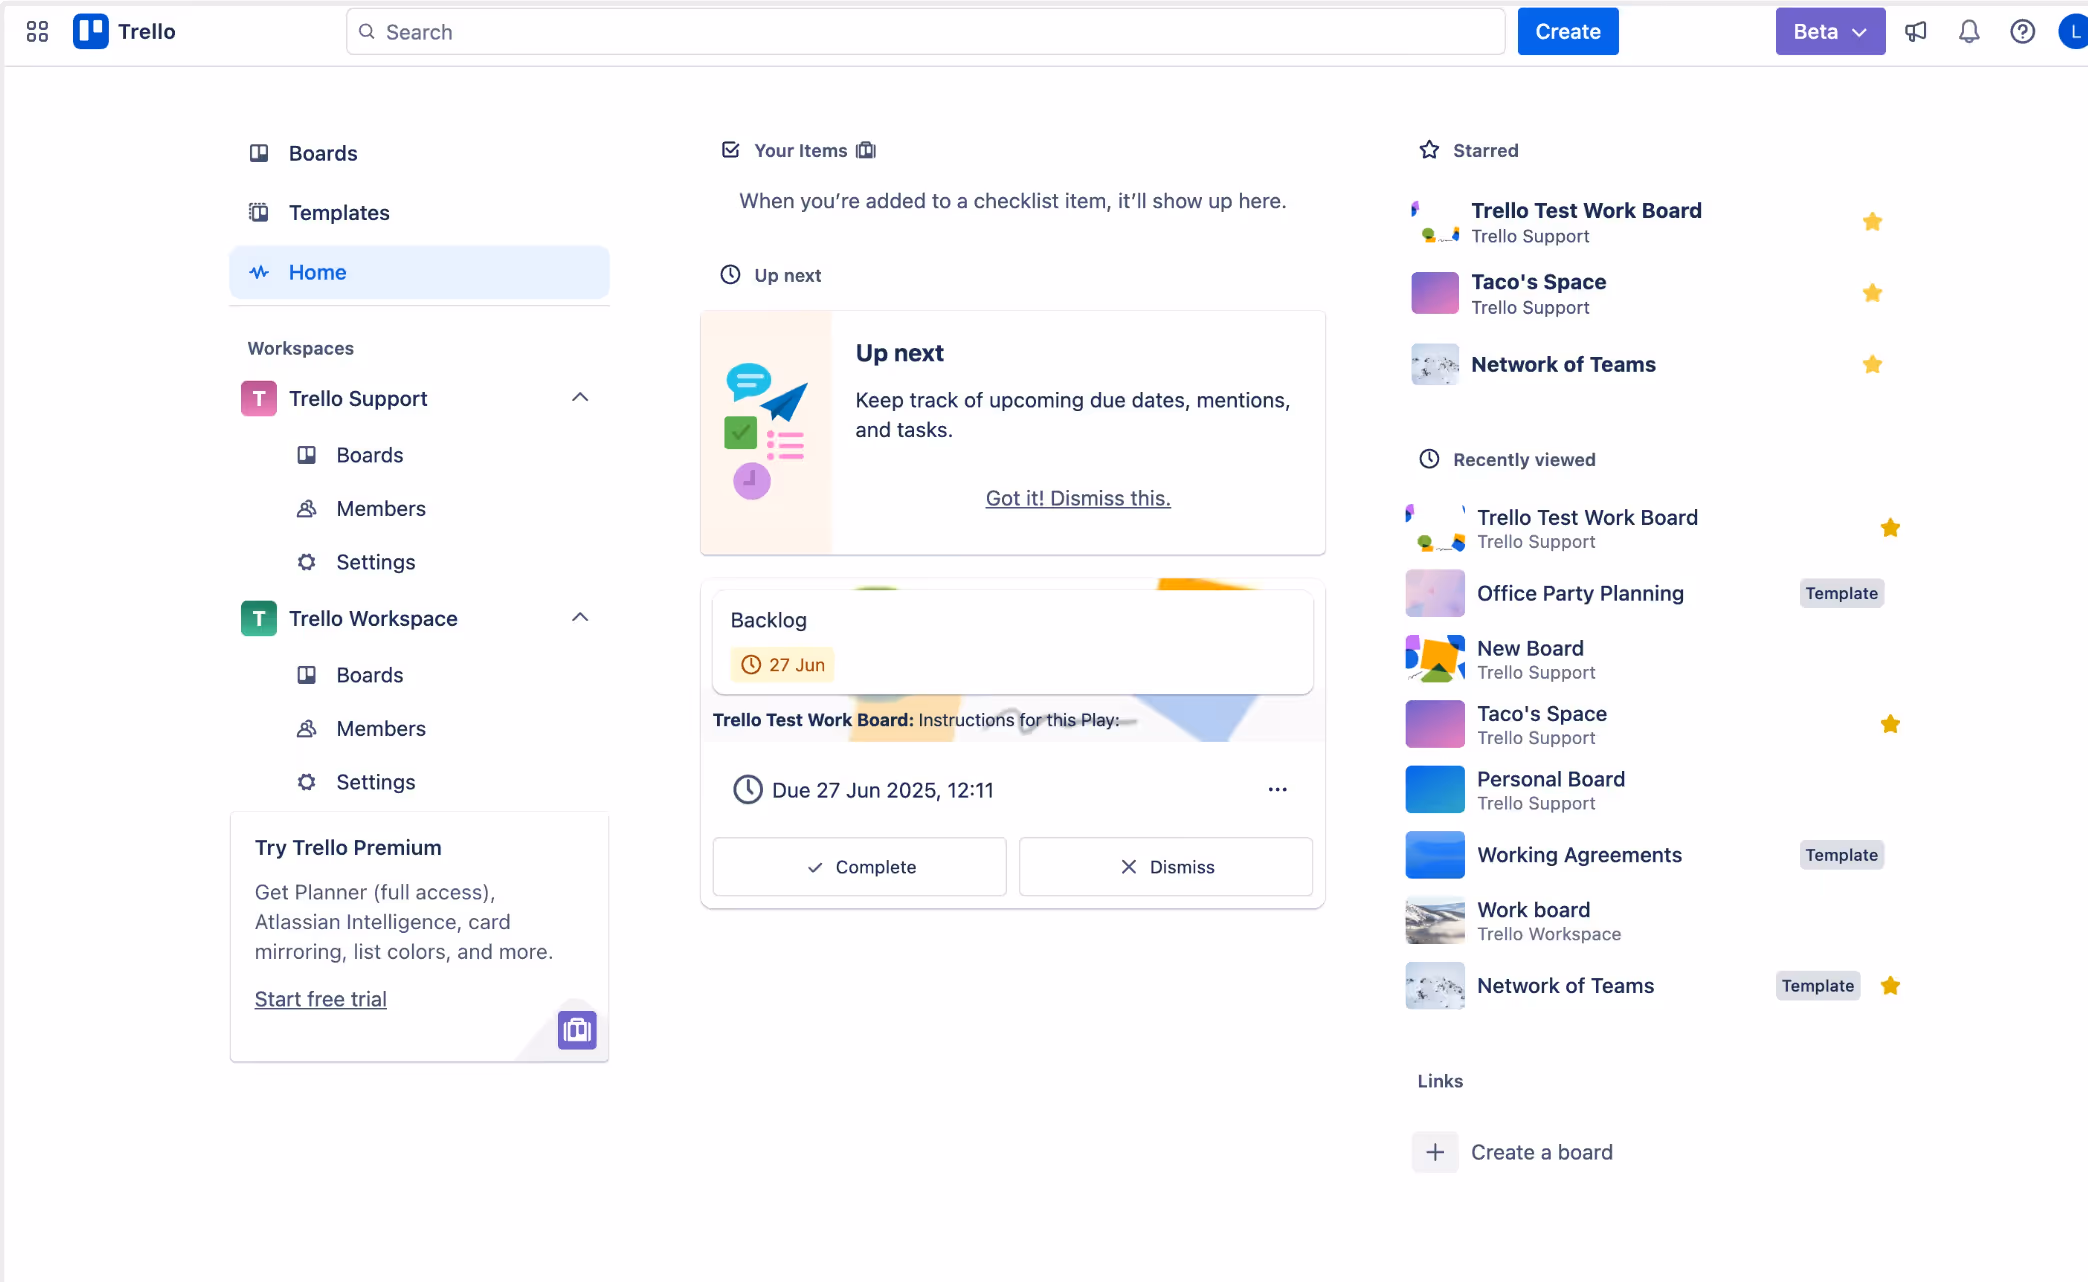Collapse the Trello Support workspace
Image resolution: width=2088 pixels, height=1282 pixels.
(x=579, y=397)
